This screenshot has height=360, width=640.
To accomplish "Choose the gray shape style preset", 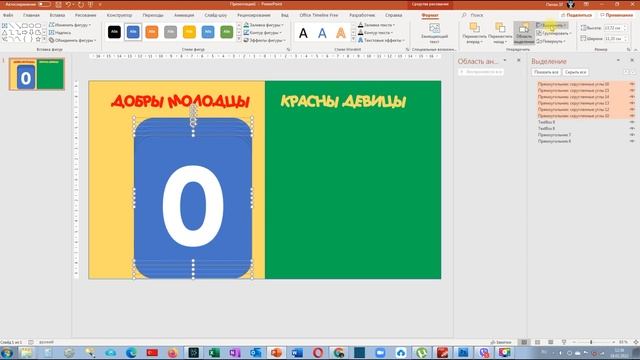I will click(171, 32).
